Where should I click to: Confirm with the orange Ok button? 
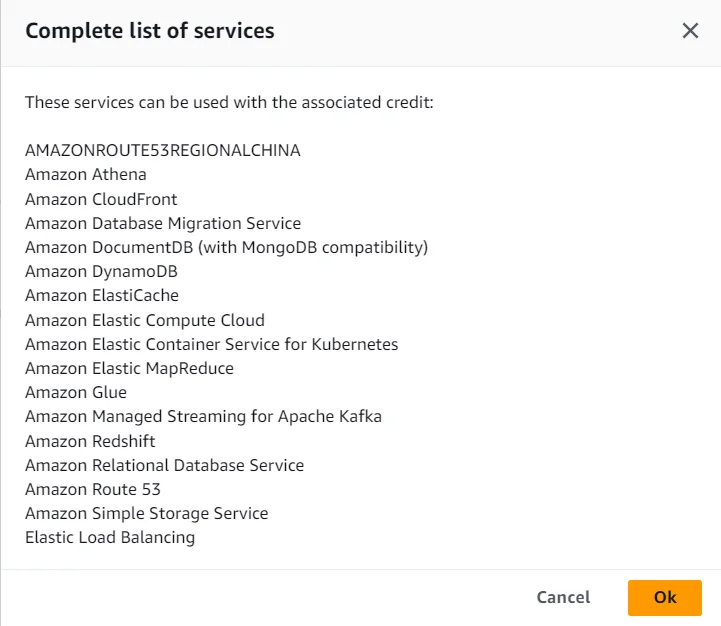click(664, 597)
